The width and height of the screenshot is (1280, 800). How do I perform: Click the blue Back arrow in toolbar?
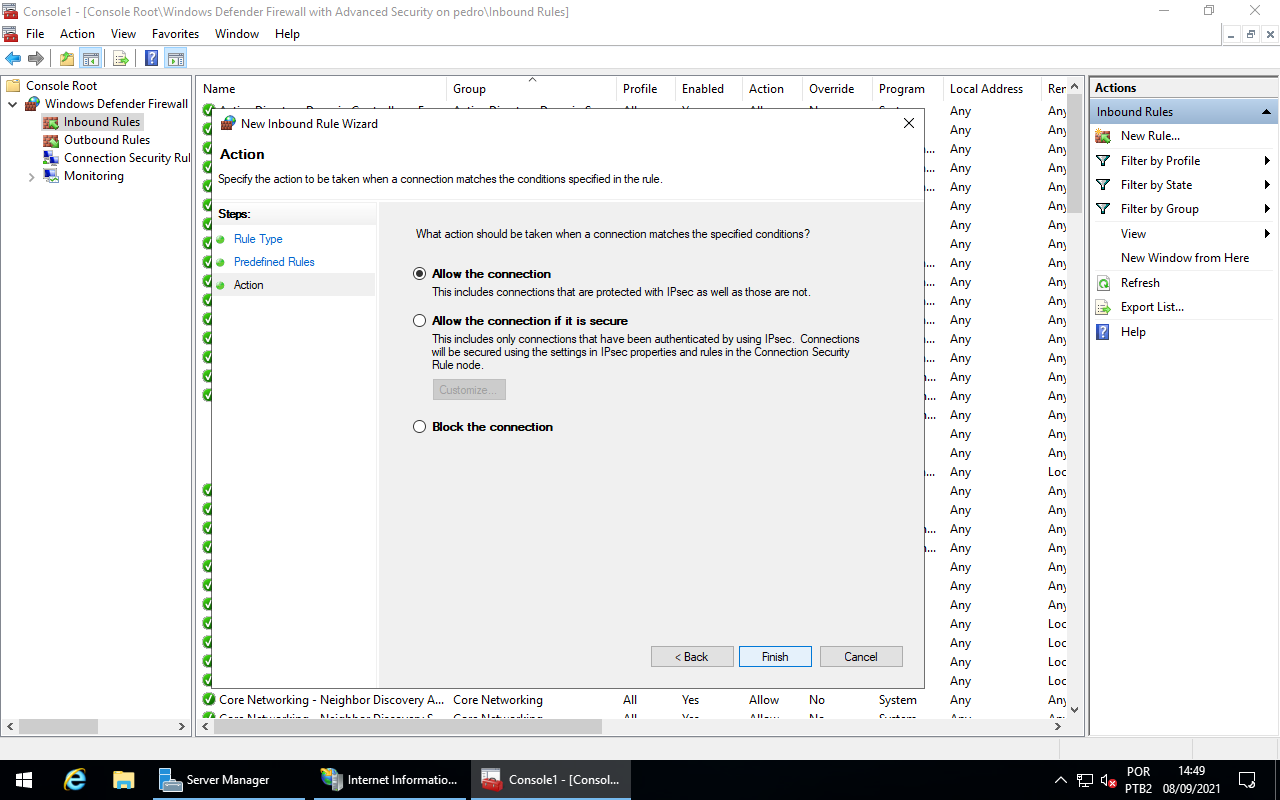pyautogui.click(x=13, y=58)
